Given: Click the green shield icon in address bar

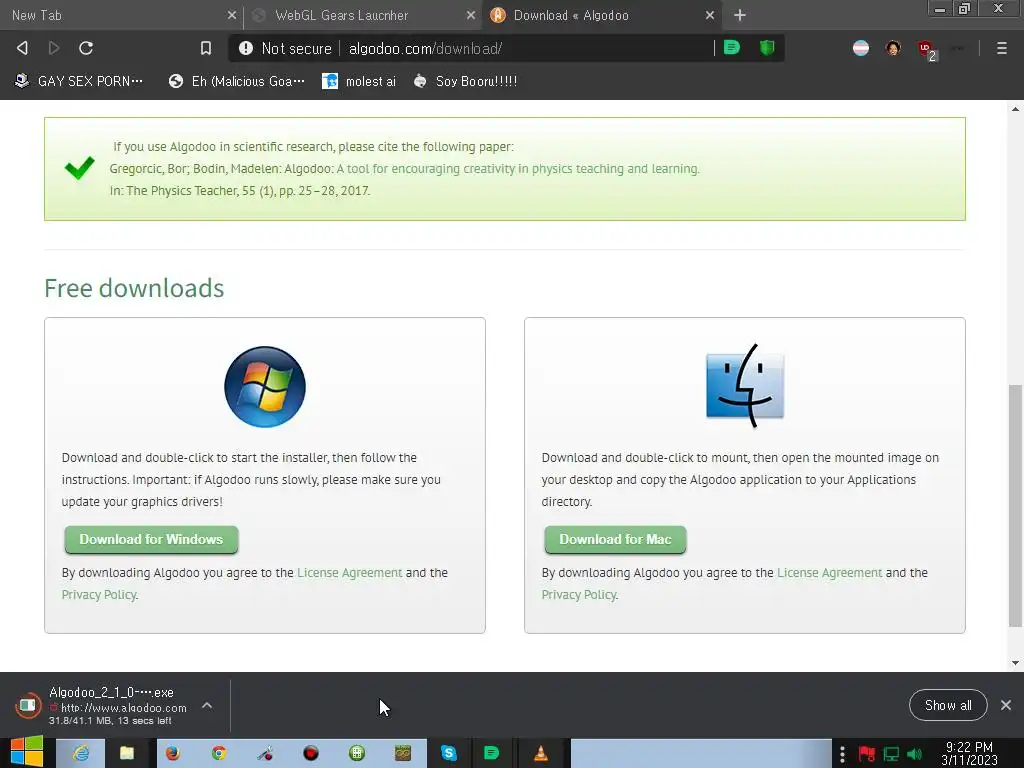Looking at the screenshot, I should click(x=767, y=48).
